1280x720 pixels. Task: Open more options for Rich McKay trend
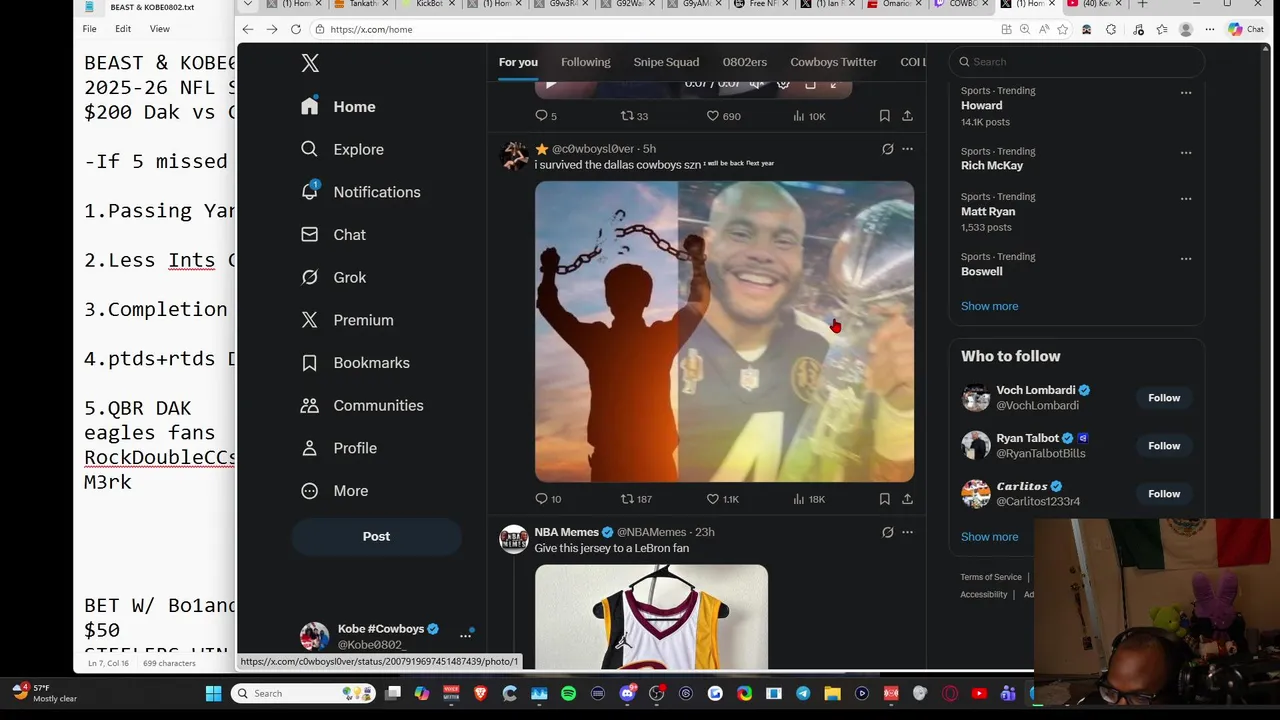pyautogui.click(x=1186, y=153)
